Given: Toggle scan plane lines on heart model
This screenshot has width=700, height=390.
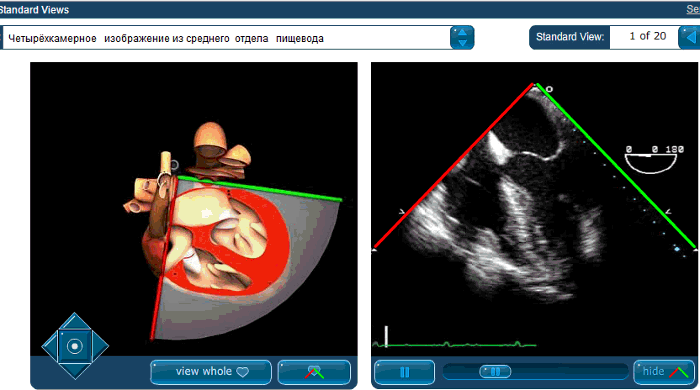Looking at the screenshot, I should point(314,372).
